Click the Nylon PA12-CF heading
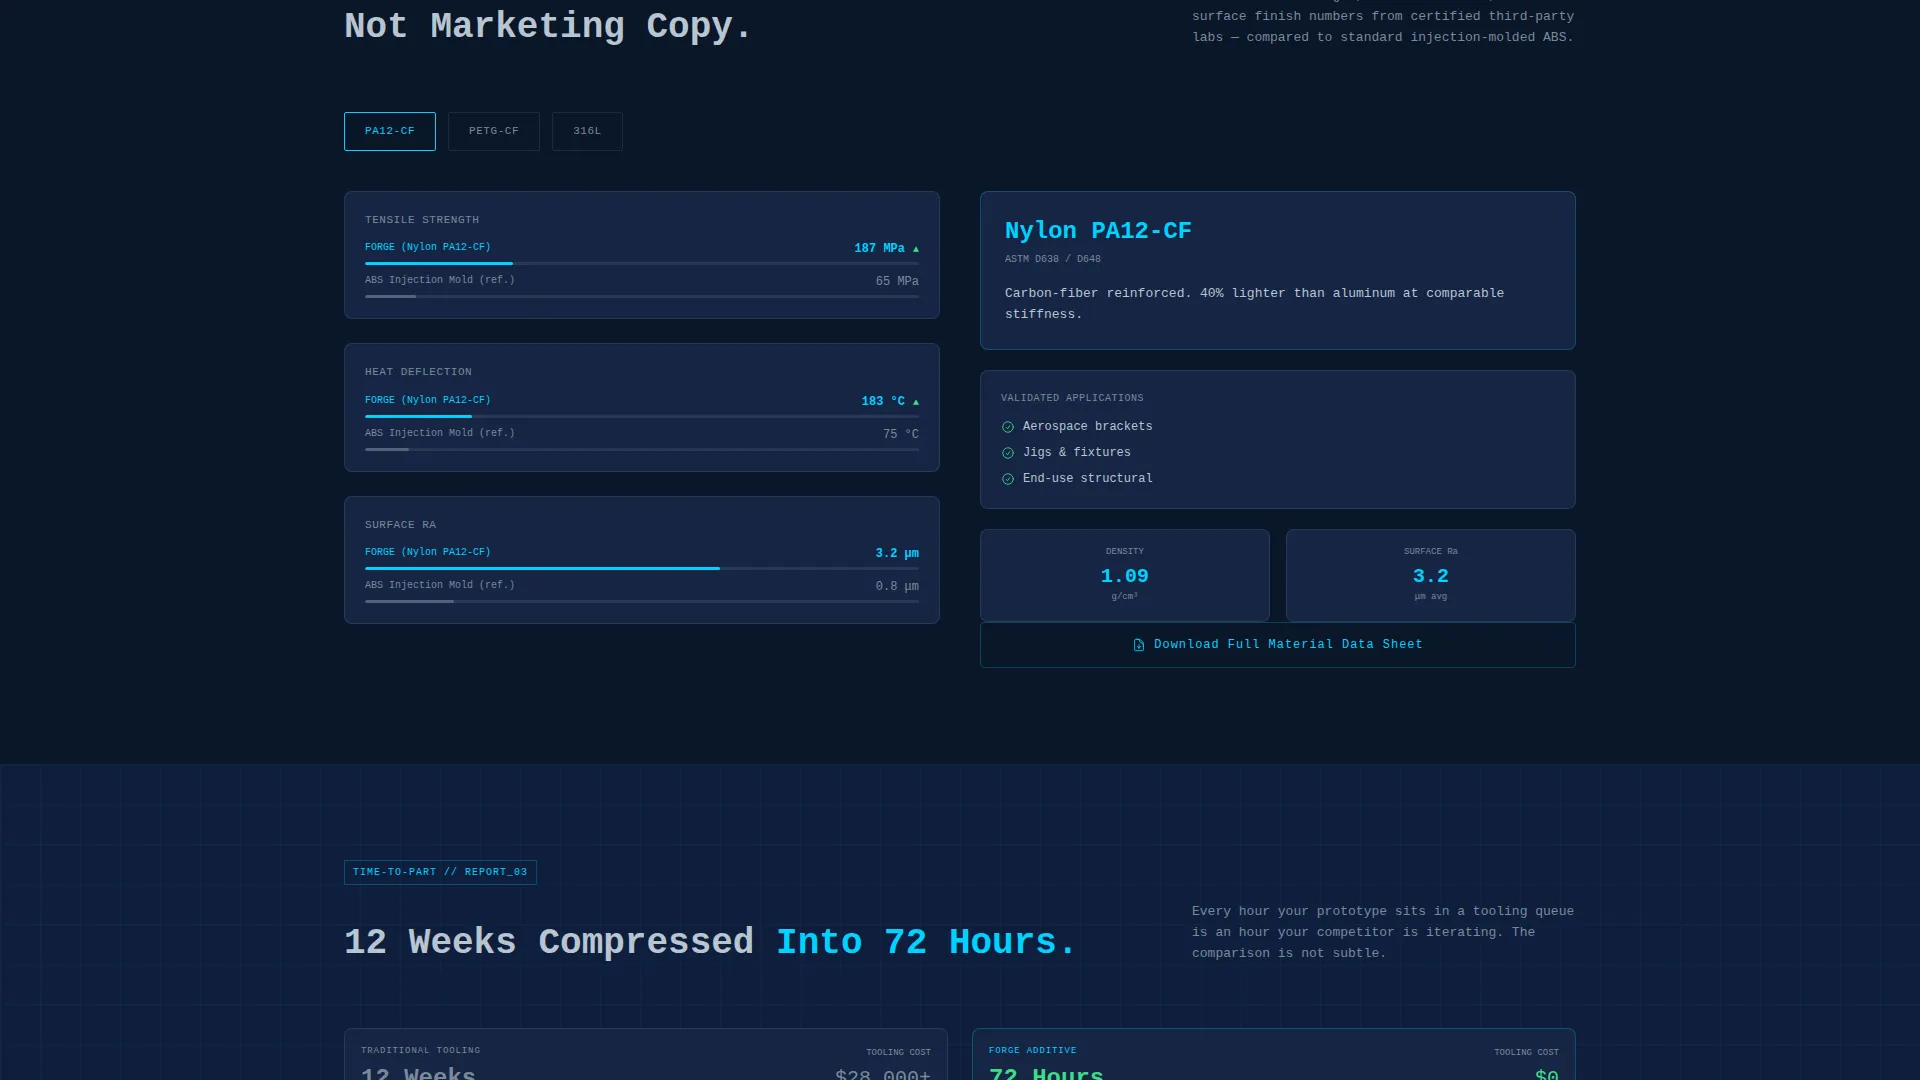 pos(1098,231)
